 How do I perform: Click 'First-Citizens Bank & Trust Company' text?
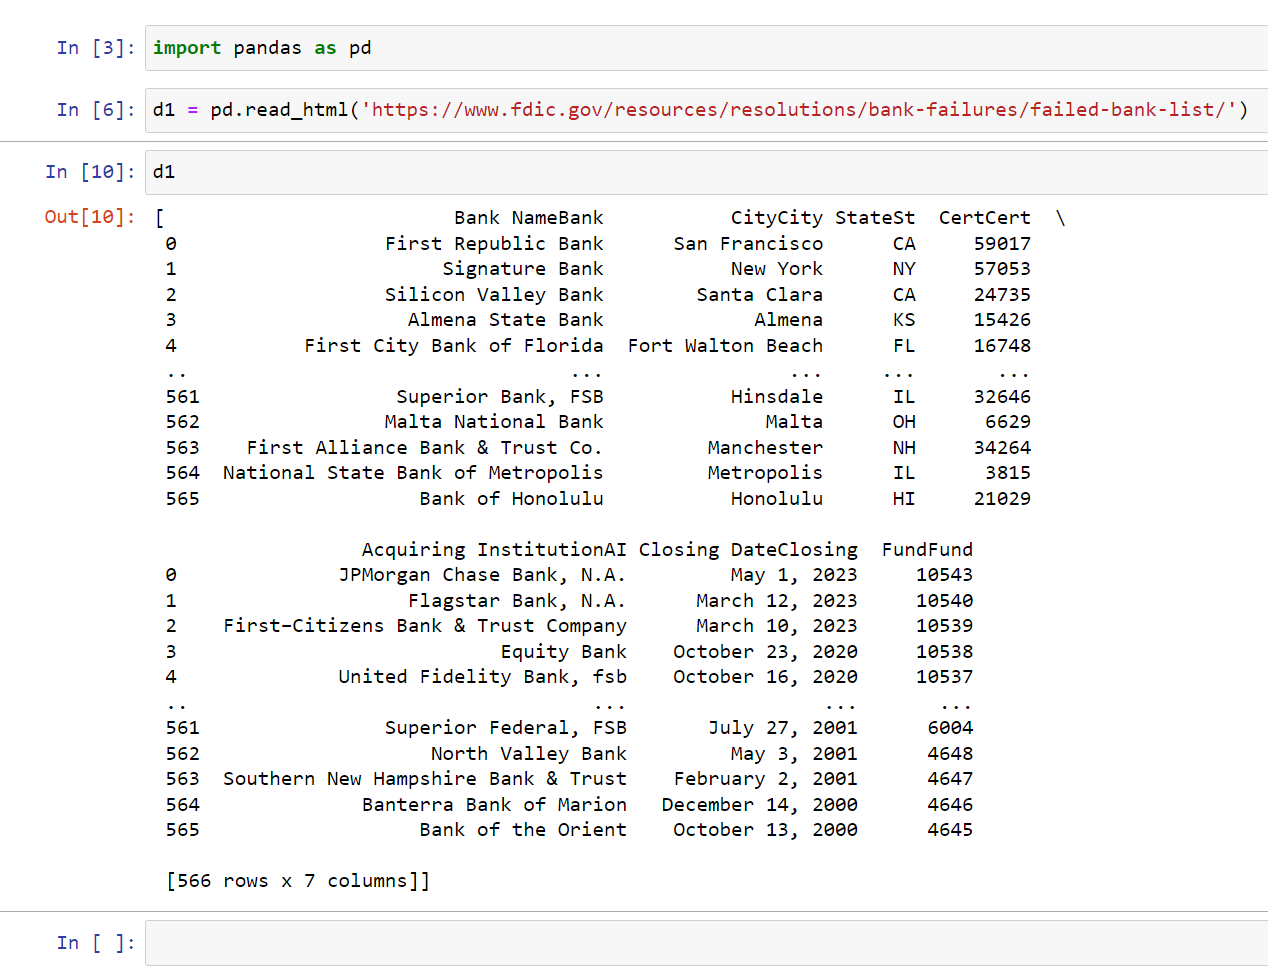click(425, 626)
